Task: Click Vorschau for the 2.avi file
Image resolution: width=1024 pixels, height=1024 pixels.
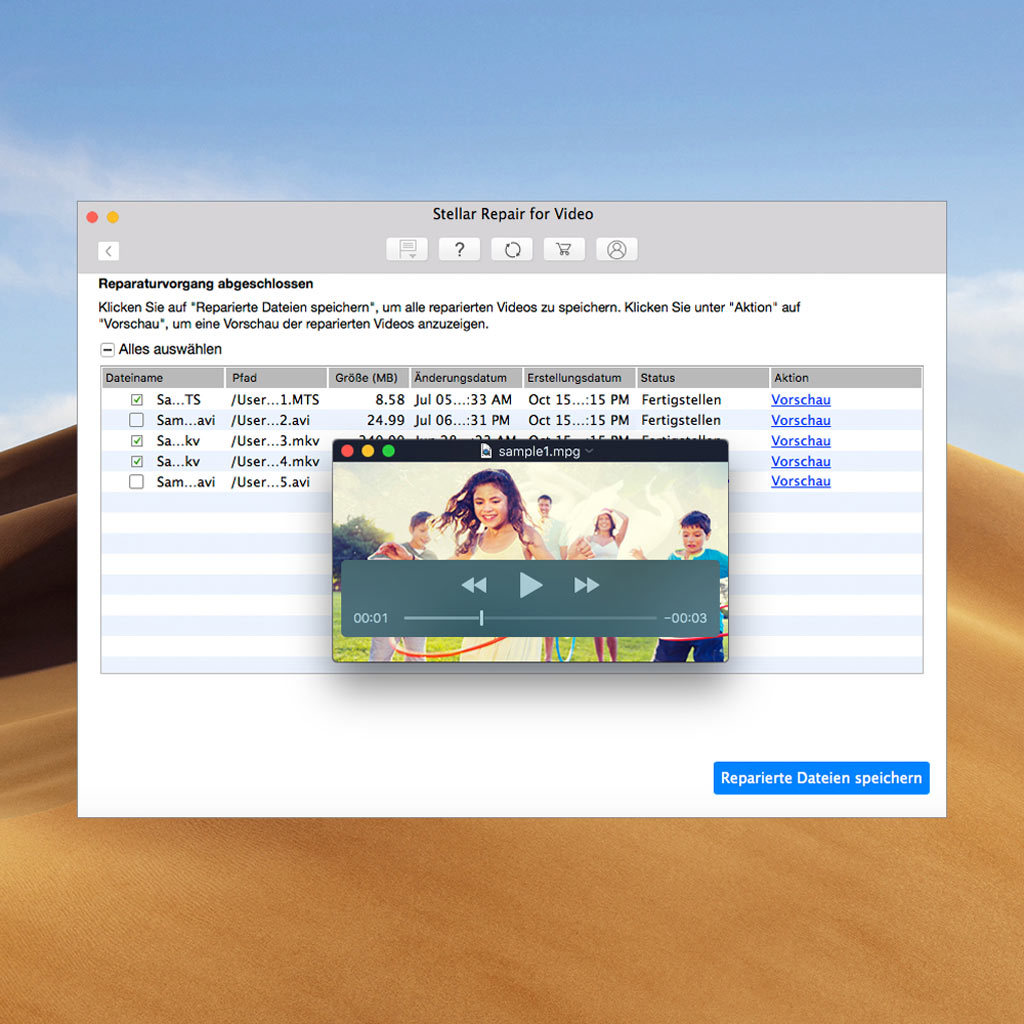Action: [801, 420]
